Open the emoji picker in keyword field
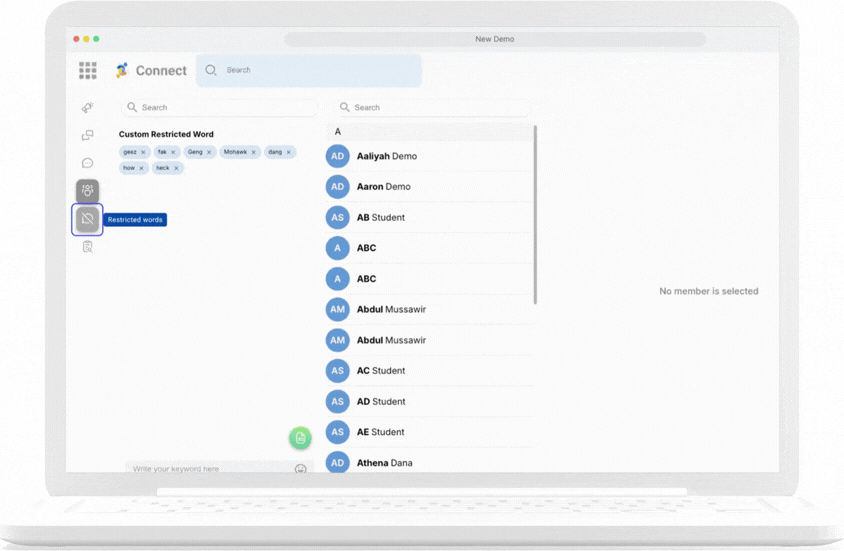The image size is (844, 551). click(x=300, y=469)
